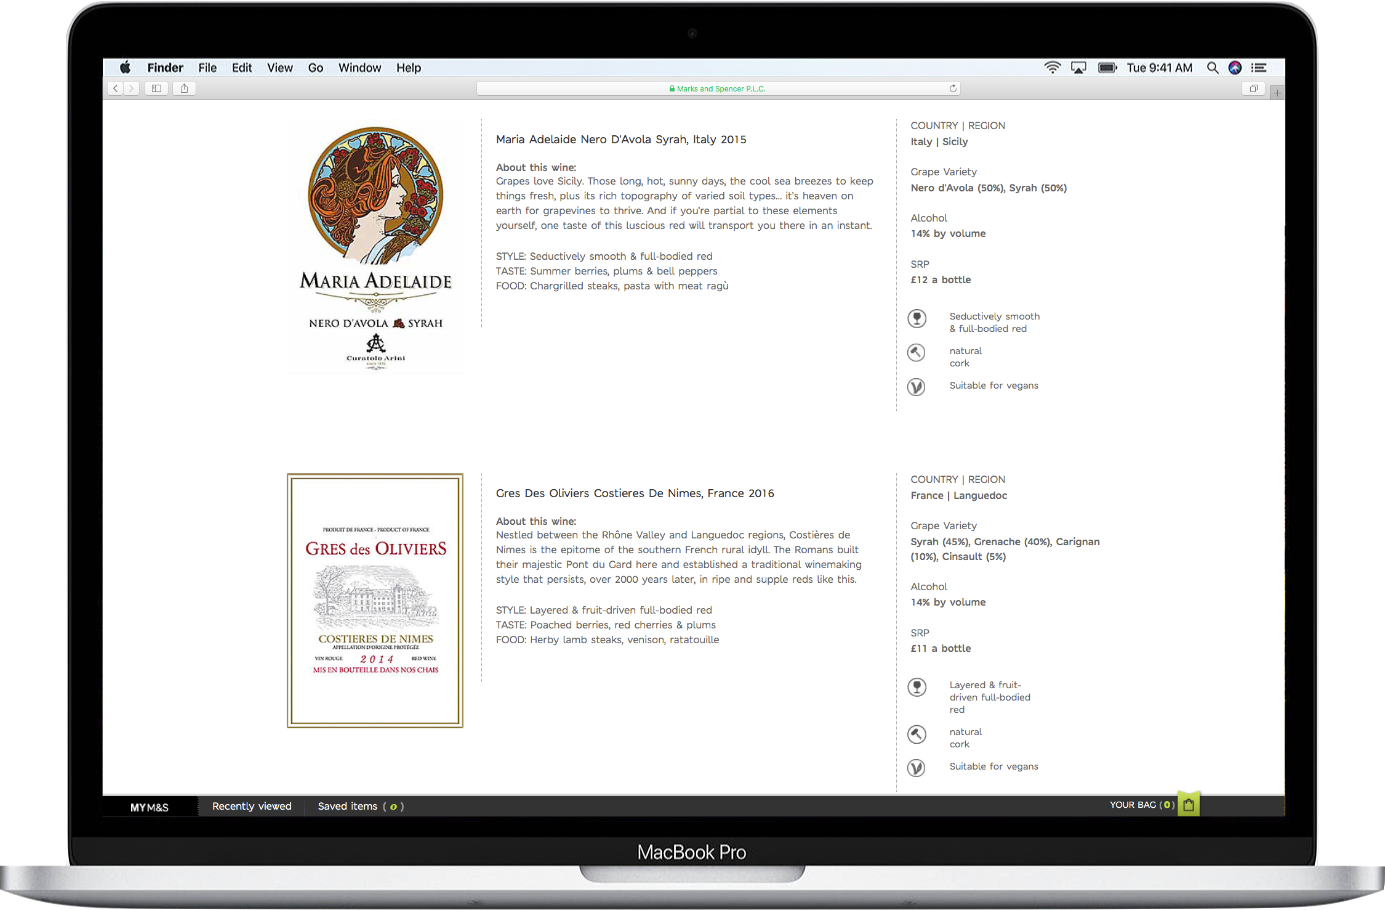The image size is (1385, 910).
Task: Open the Finder menu
Action: coord(165,68)
